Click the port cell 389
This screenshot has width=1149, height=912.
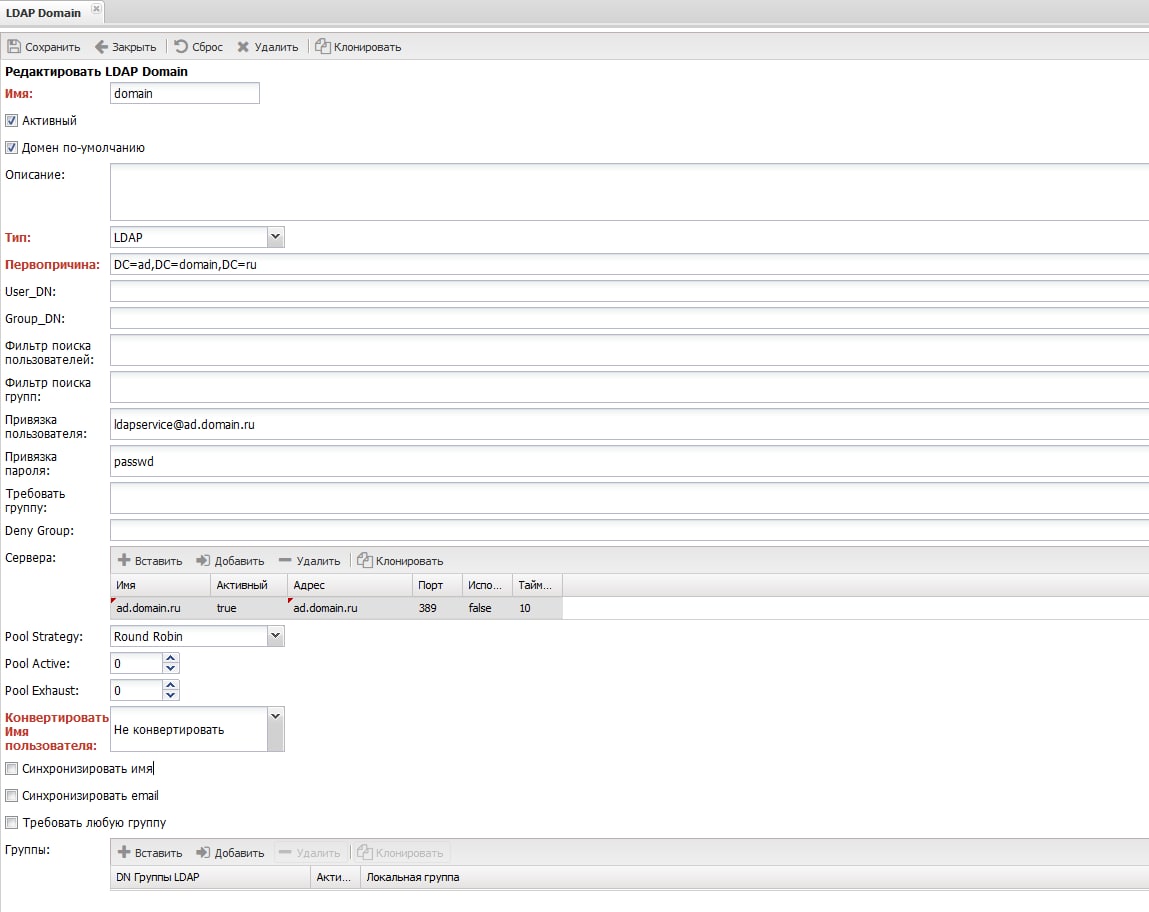point(437,608)
